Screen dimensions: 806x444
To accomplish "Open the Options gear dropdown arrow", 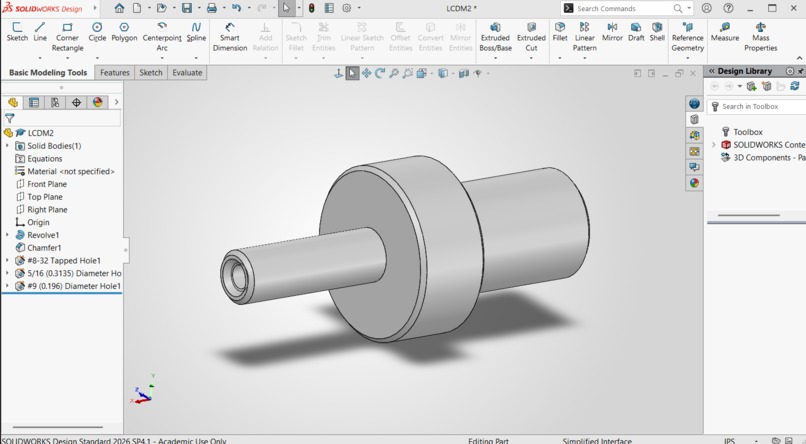I will pos(359,8).
